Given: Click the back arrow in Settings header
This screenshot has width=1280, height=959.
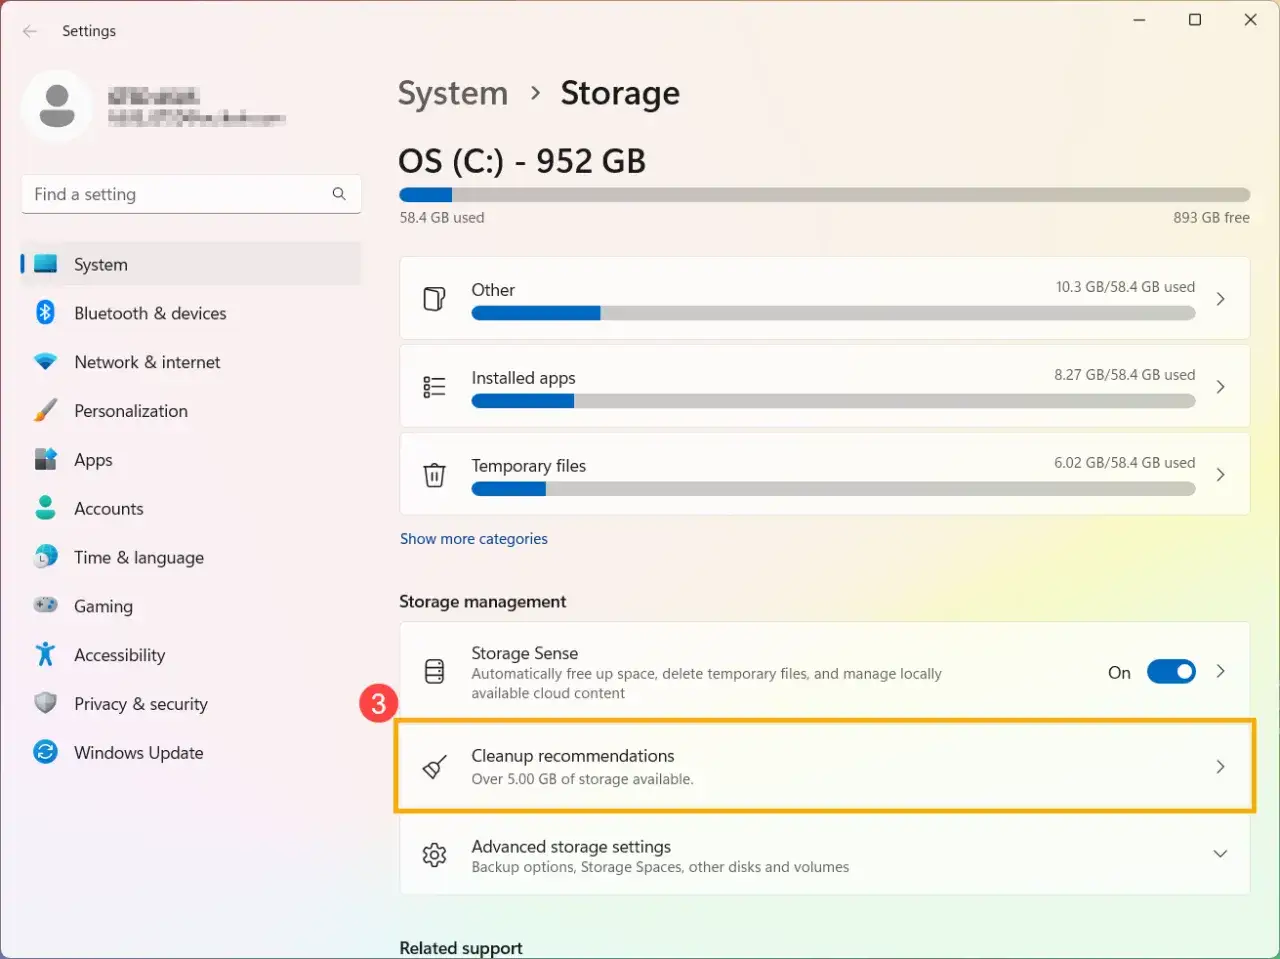Looking at the screenshot, I should coord(30,31).
